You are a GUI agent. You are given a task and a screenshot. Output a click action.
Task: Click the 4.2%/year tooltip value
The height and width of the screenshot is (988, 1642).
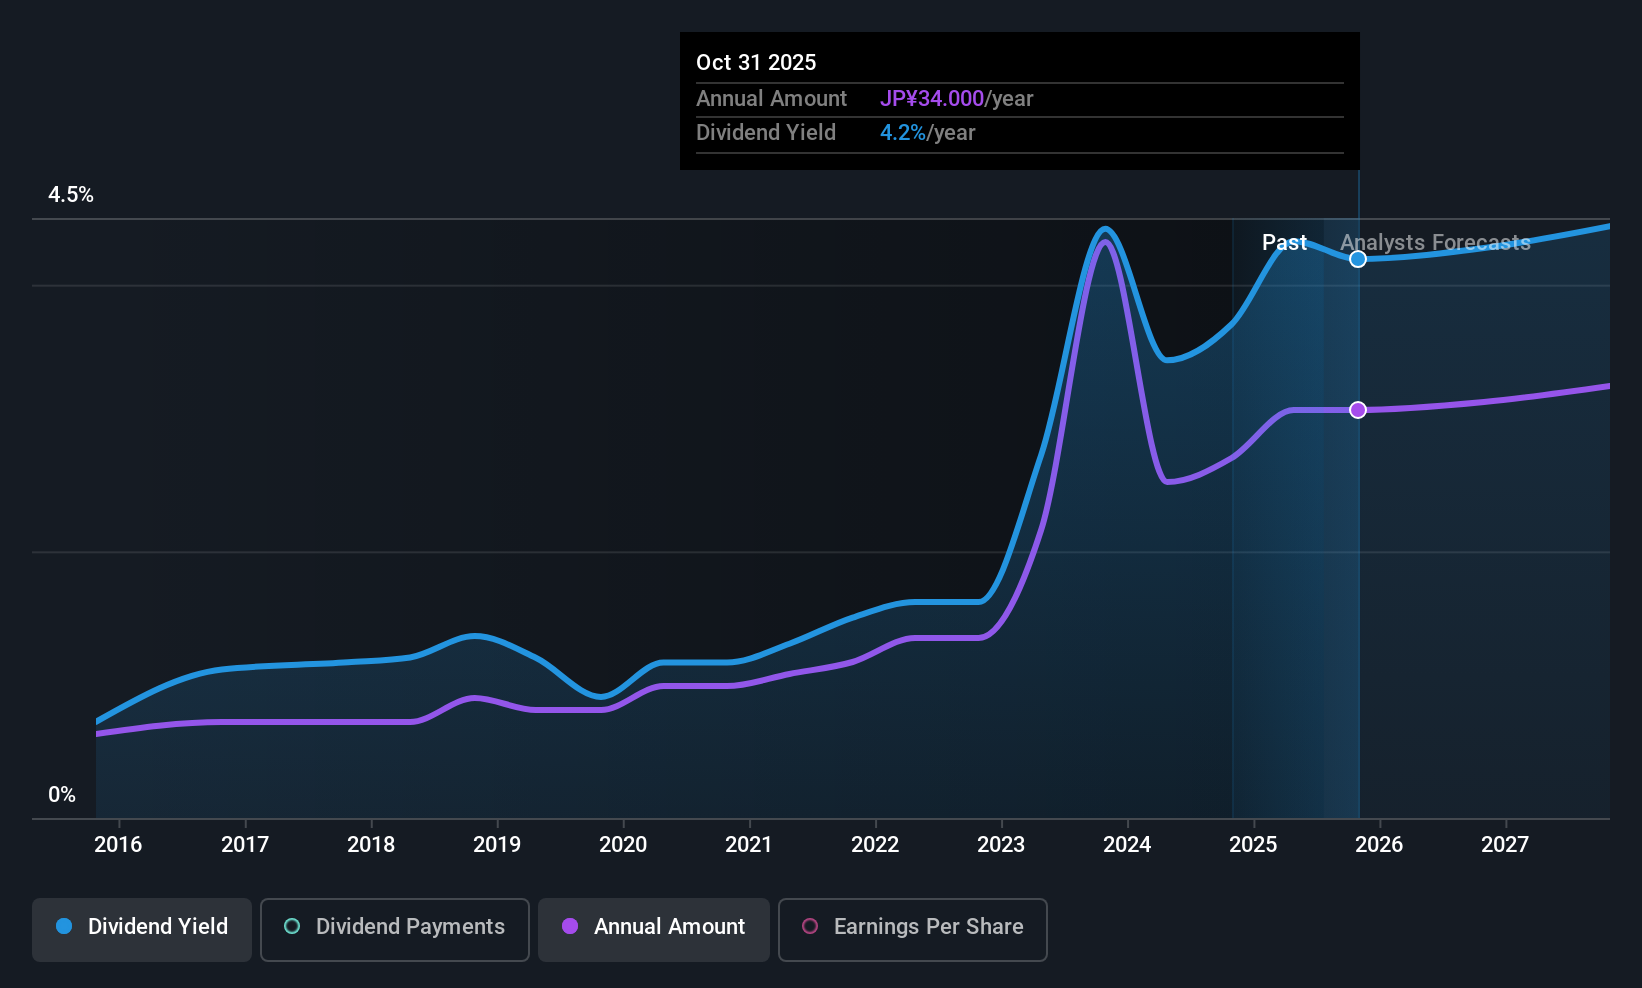[x=927, y=133]
